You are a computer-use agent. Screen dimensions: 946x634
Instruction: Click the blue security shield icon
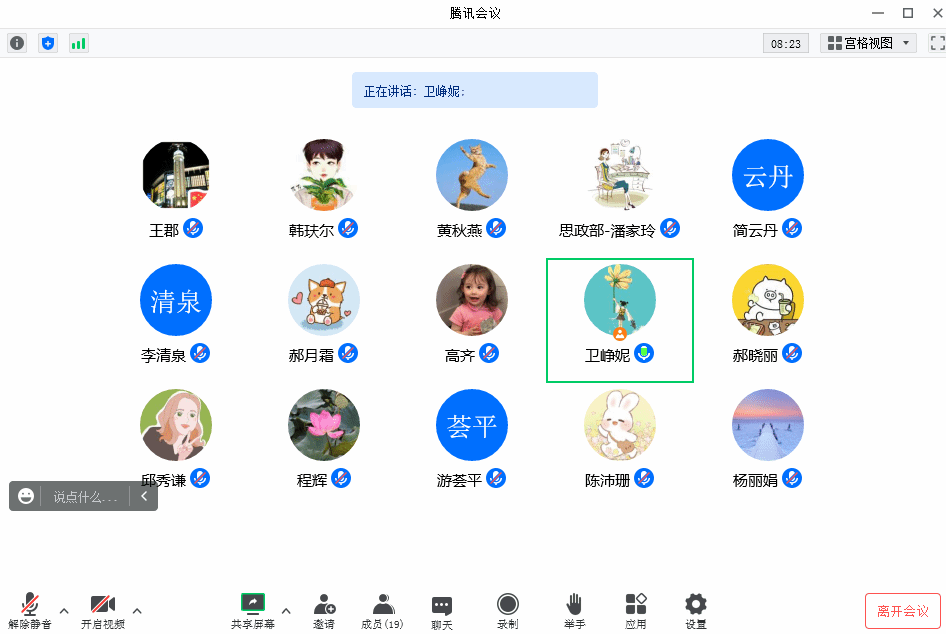coord(48,43)
